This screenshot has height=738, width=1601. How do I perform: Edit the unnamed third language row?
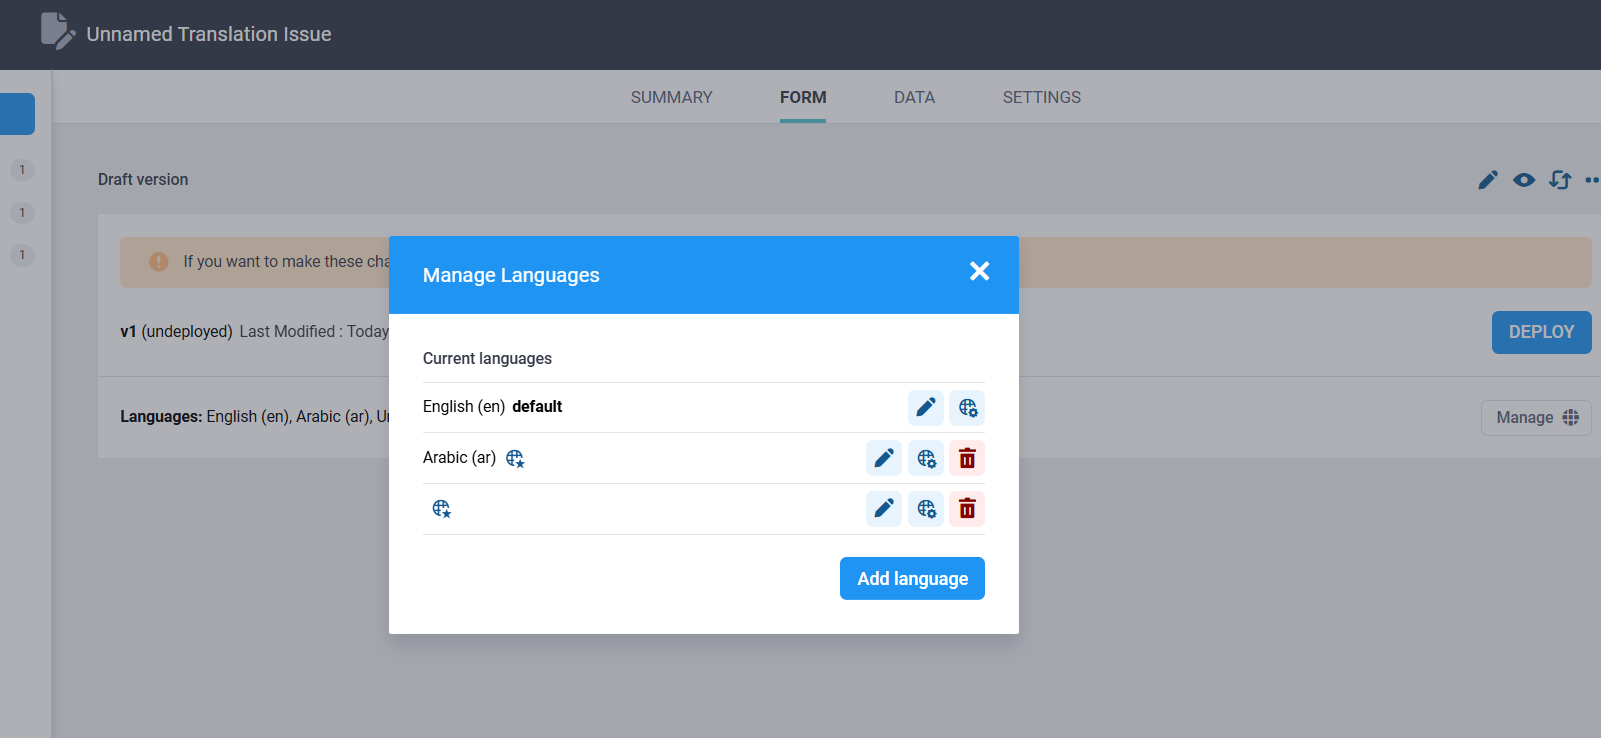click(884, 509)
